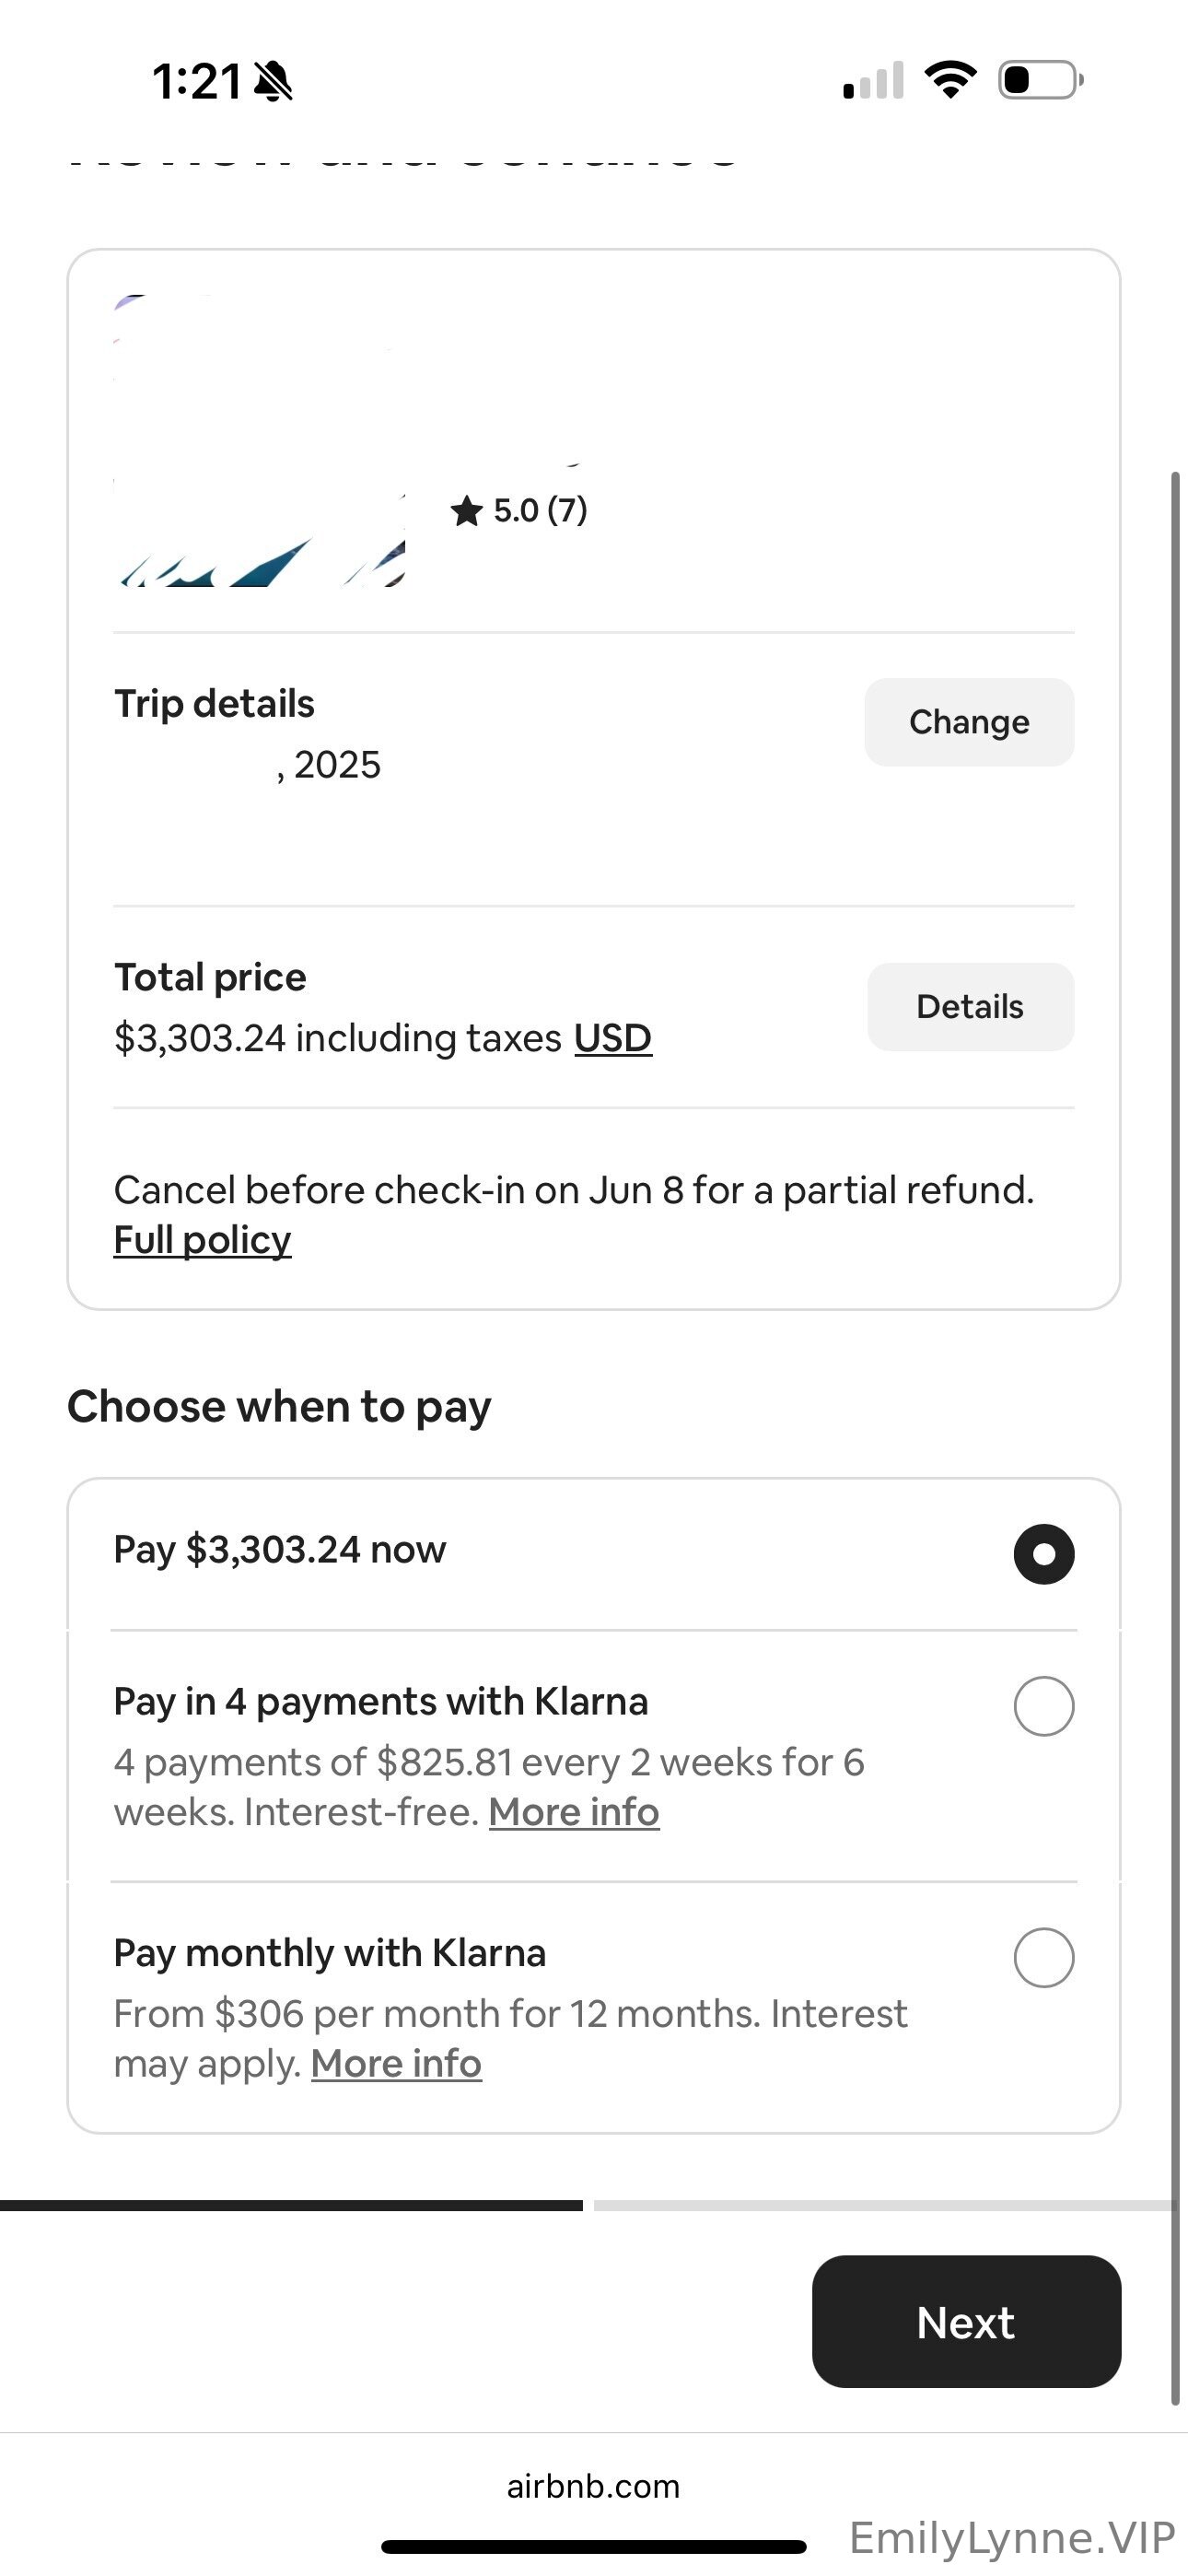Tap the battery indicator icon
1188x2576 pixels.
point(1040,80)
